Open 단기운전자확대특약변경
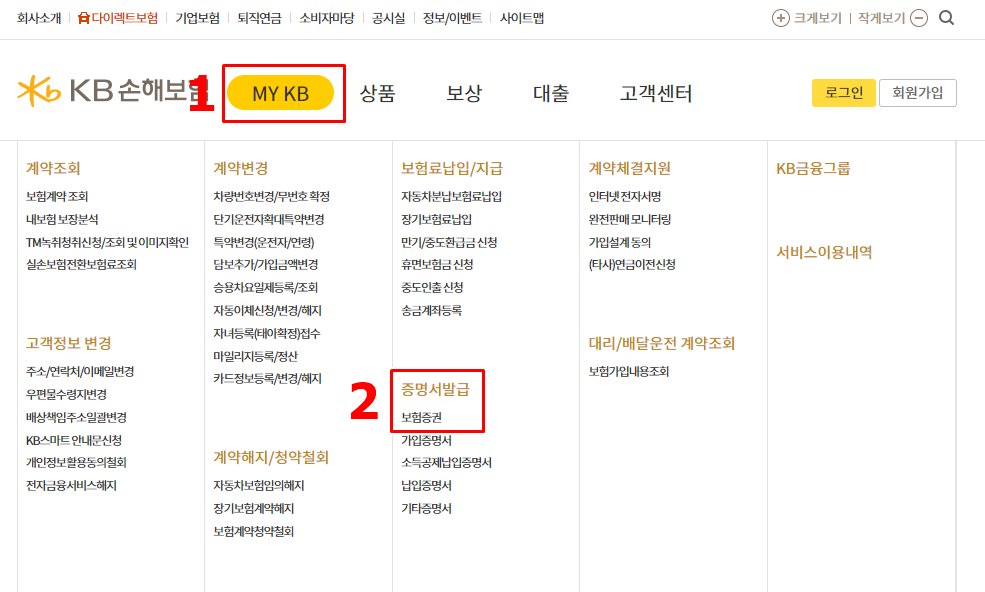The height and width of the screenshot is (592, 985). pyautogui.click(x=269, y=219)
